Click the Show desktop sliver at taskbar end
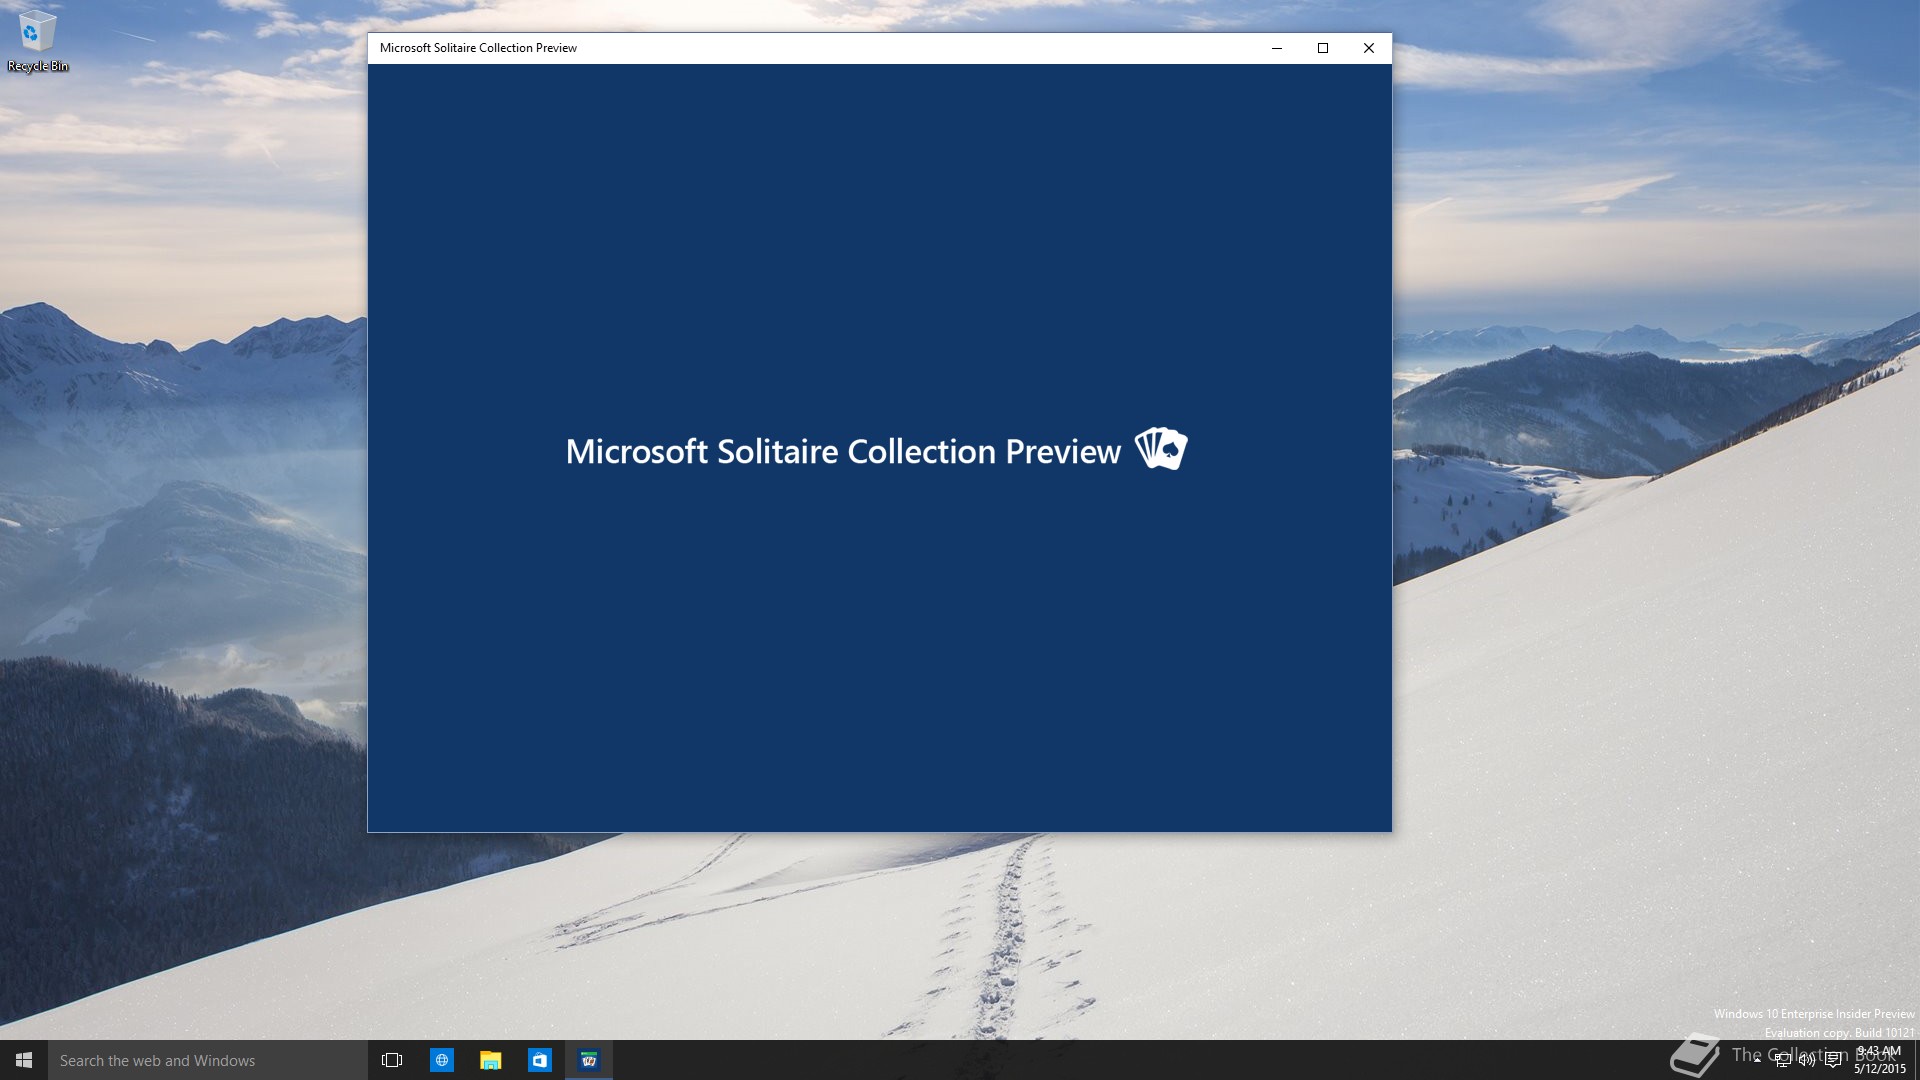This screenshot has height=1080, width=1920. [x=1916, y=1060]
